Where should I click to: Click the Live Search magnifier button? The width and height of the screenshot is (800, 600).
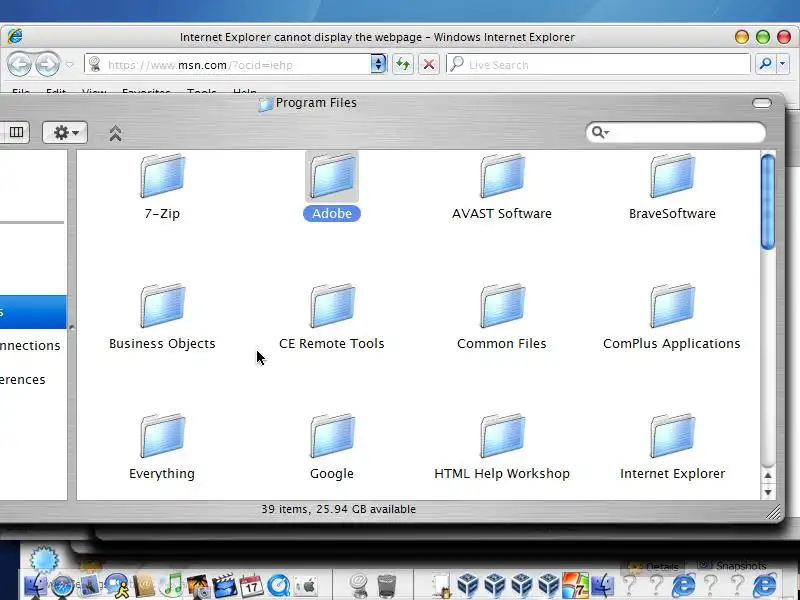click(765, 64)
